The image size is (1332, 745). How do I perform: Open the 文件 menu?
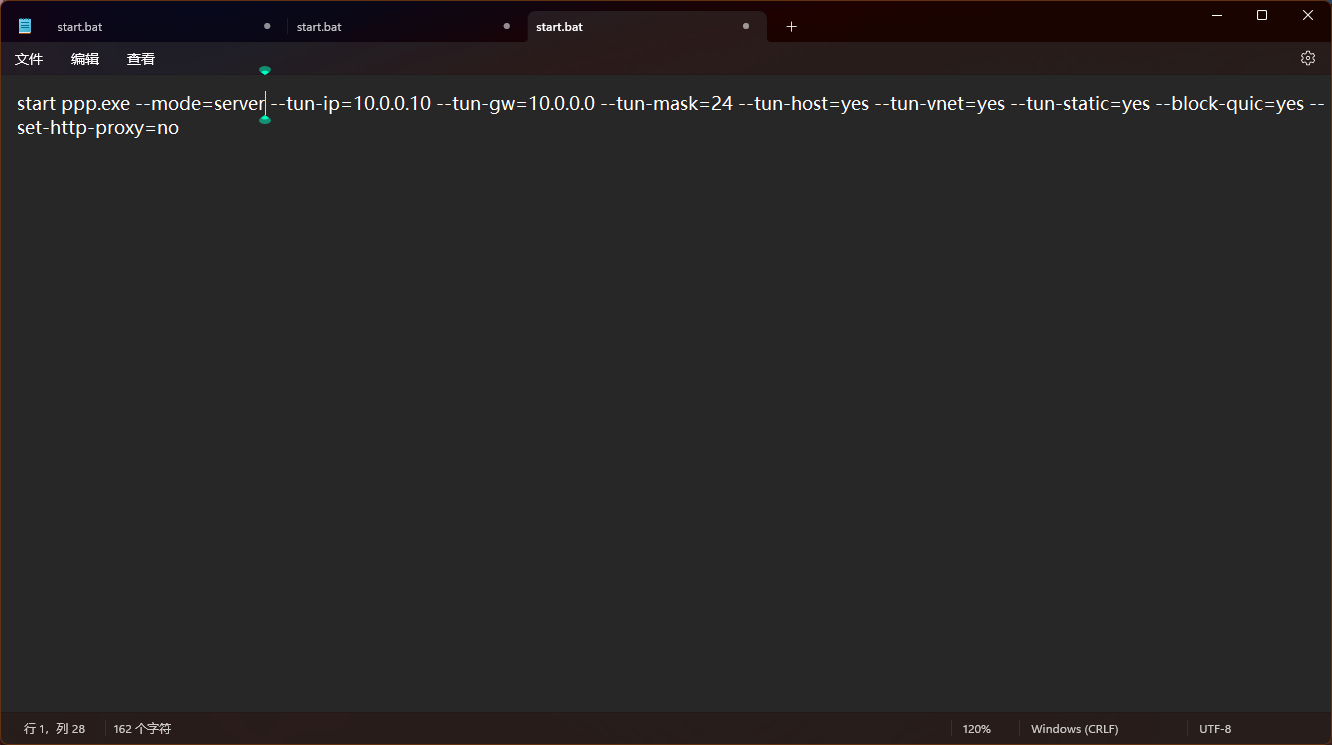tap(29, 59)
